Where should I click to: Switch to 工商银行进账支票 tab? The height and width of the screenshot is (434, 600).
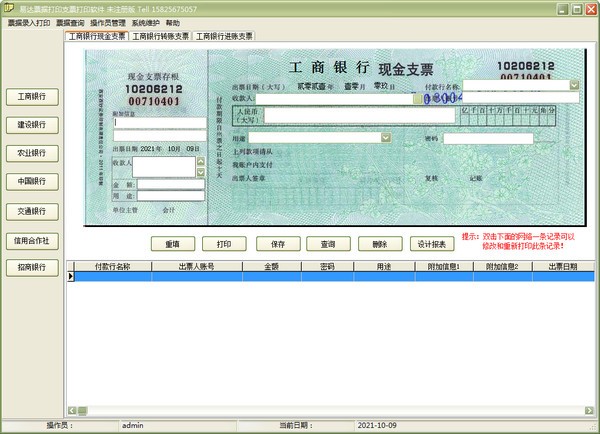224,36
